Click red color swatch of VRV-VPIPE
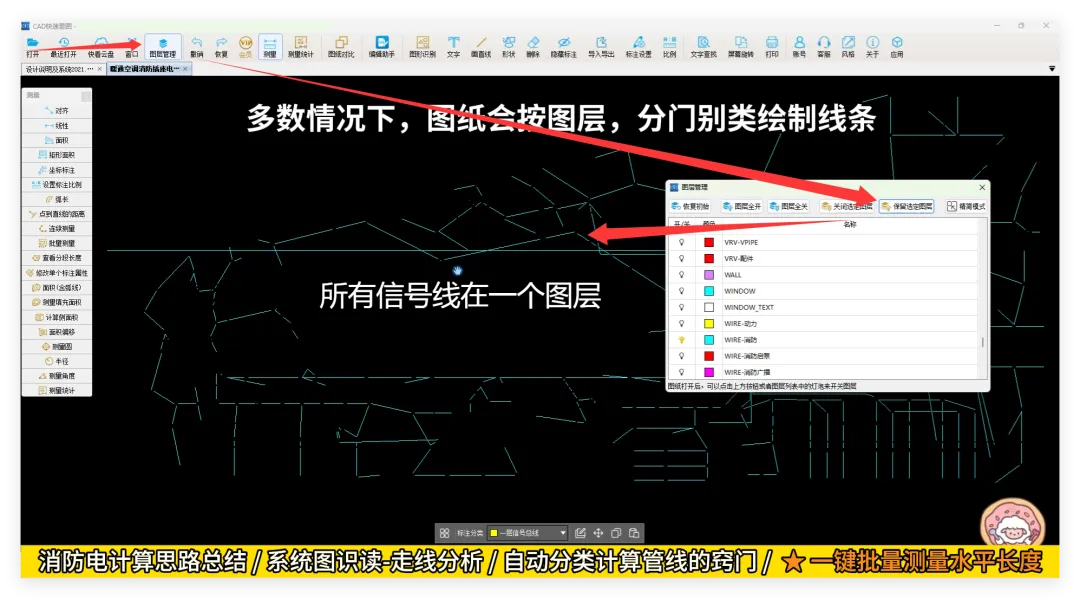 (x=709, y=242)
